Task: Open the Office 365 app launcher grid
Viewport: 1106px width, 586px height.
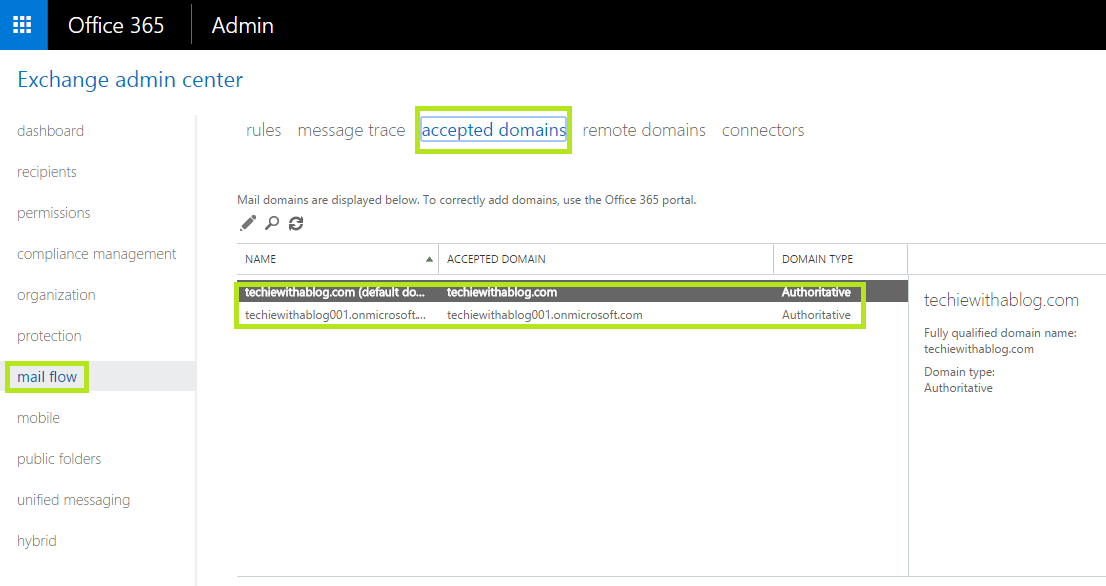Action: [23, 25]
